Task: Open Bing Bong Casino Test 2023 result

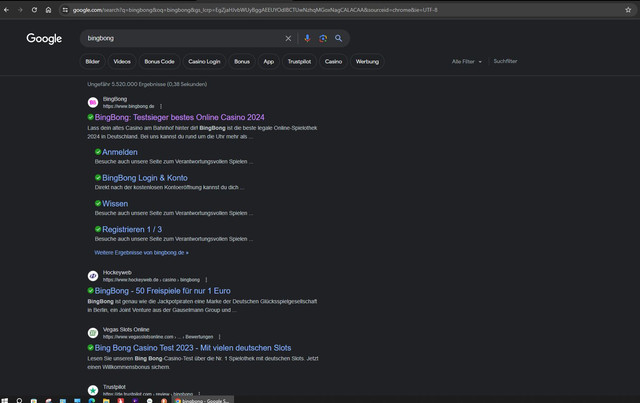Action: point(193,348)
